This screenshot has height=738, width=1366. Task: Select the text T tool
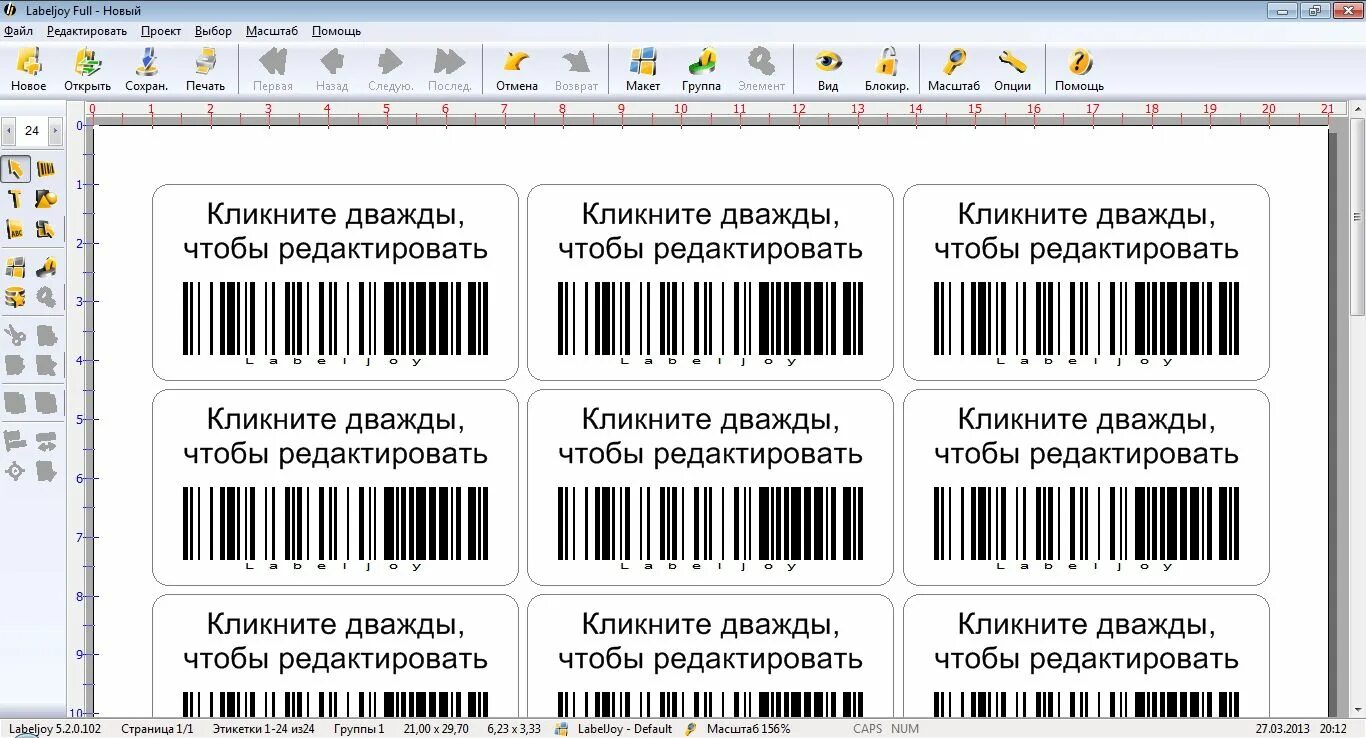(15, 199)
